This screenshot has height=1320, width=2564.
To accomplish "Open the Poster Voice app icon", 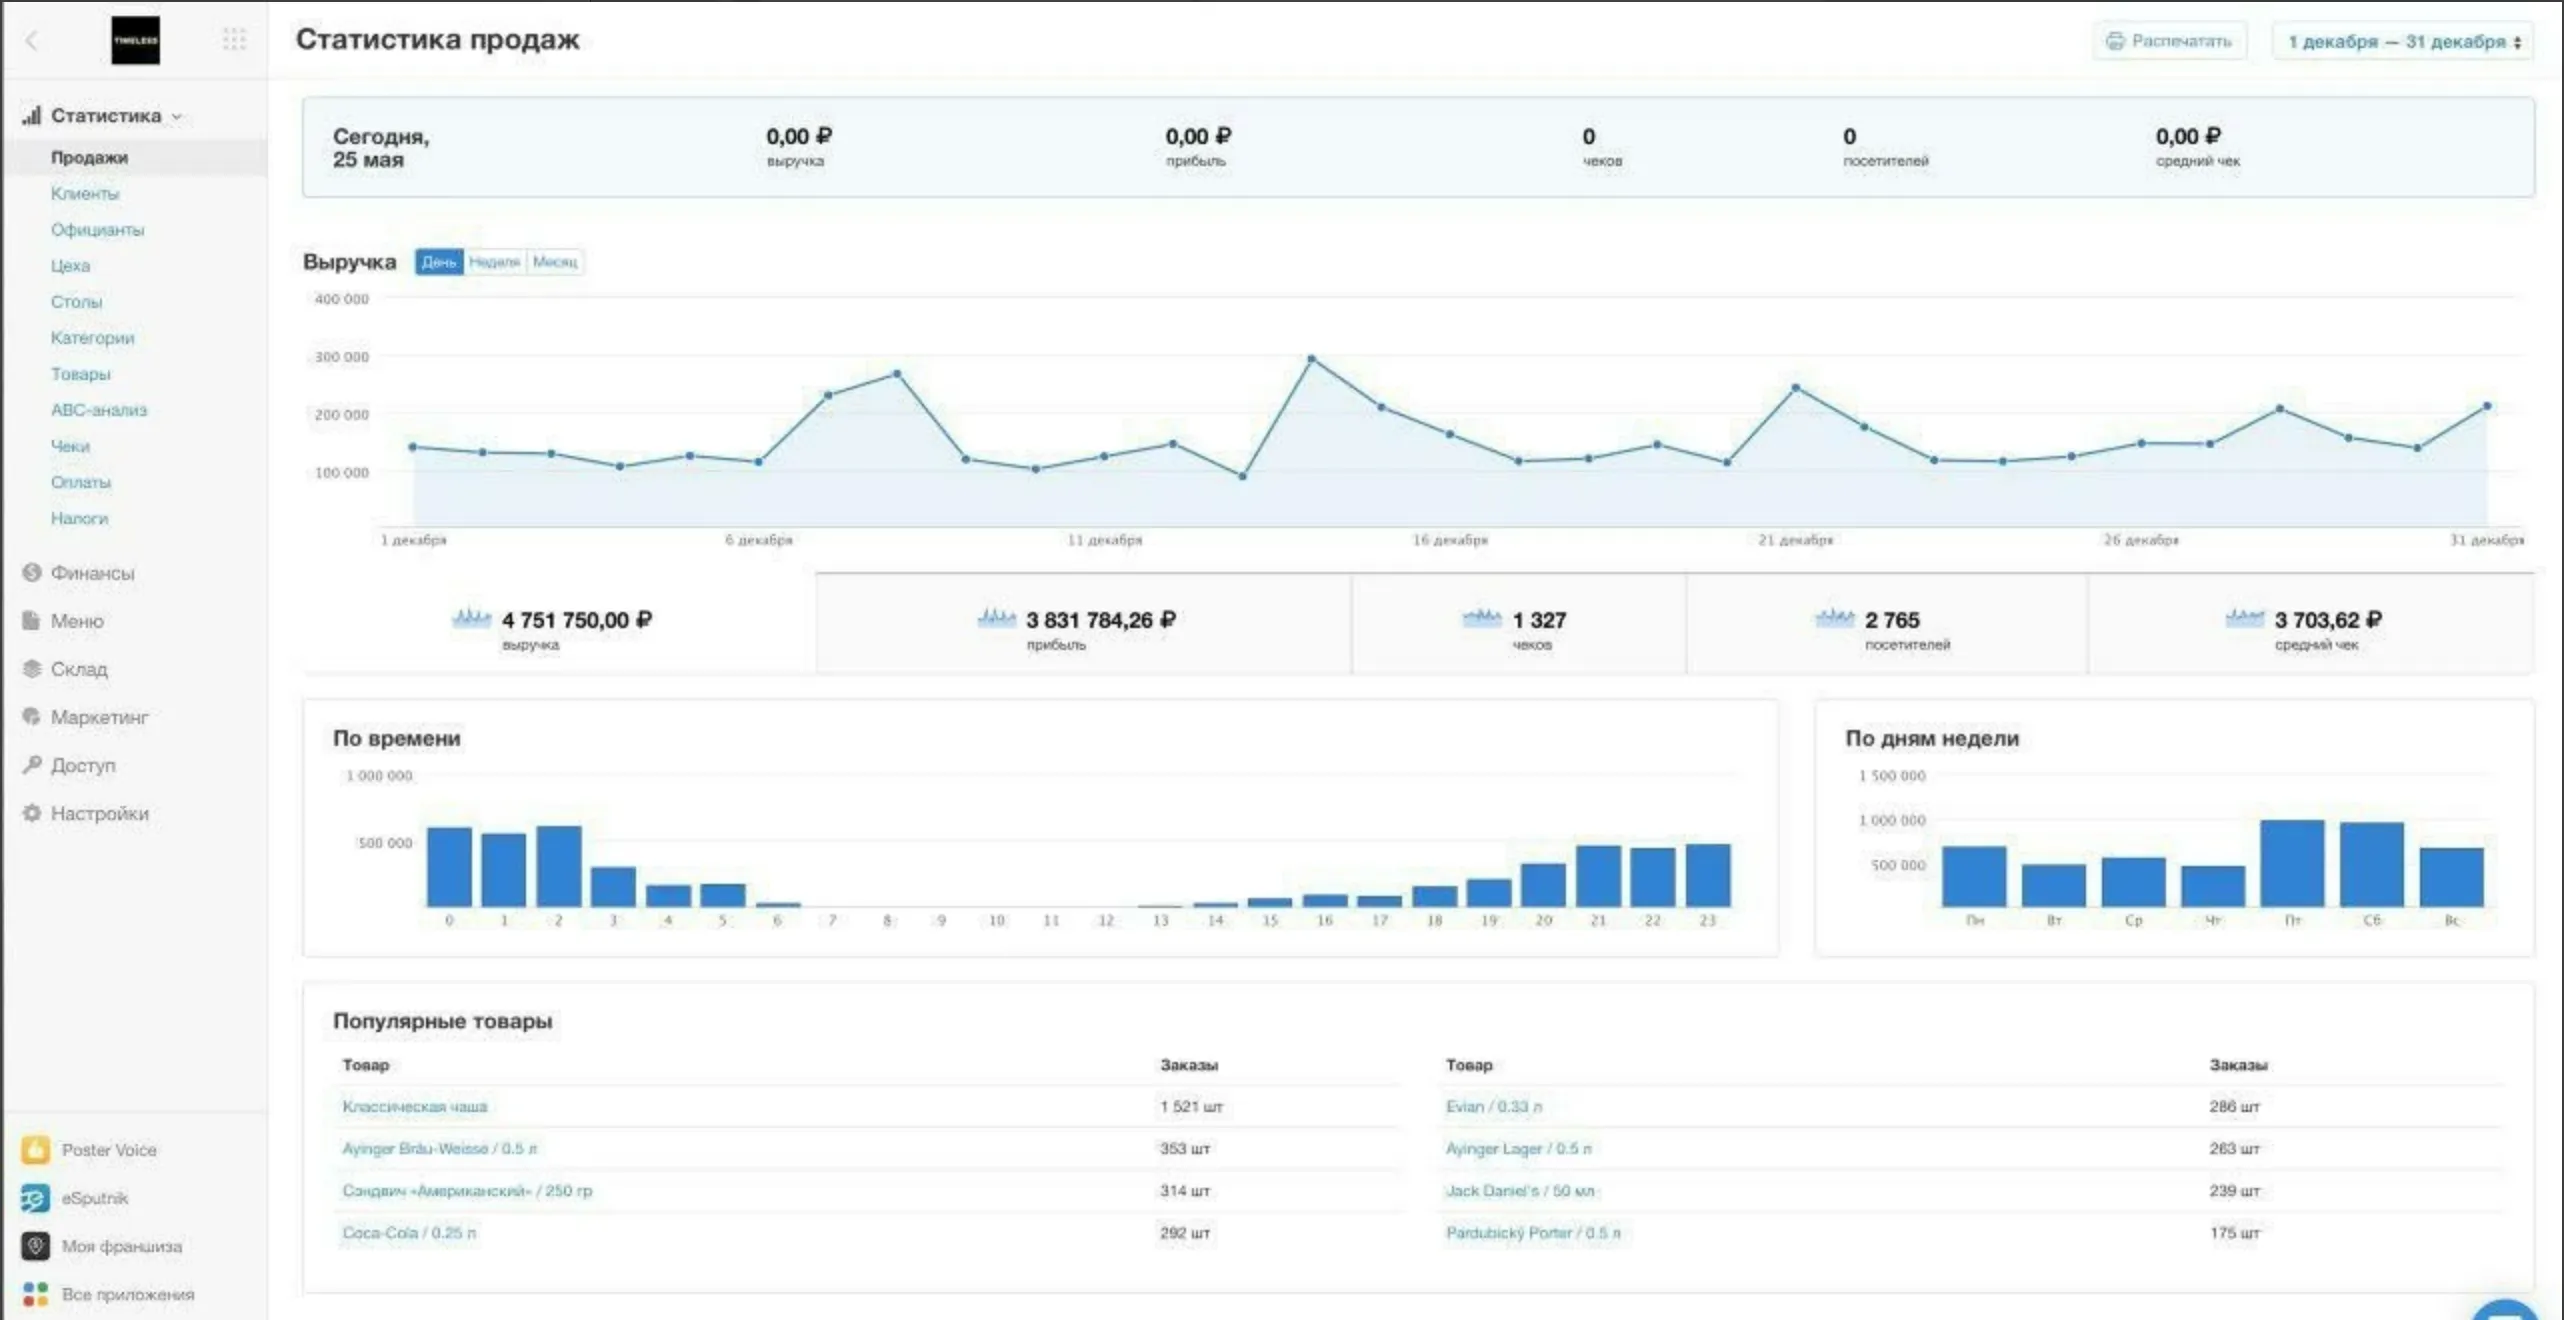I will (35, 1149).
